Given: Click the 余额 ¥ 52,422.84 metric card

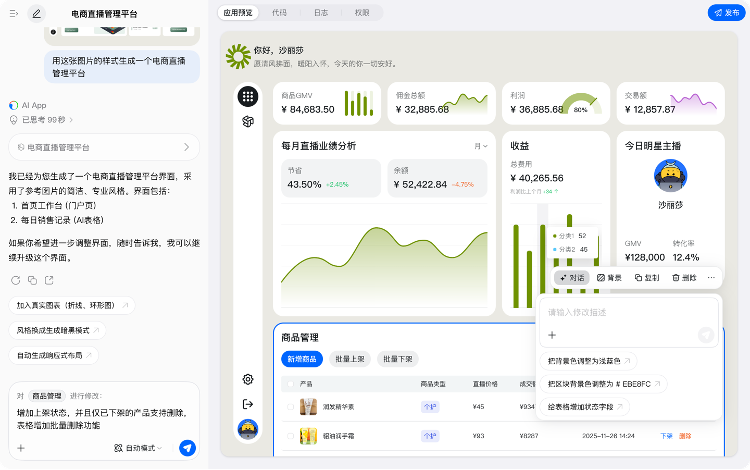Looking at the screenshot, I should 437,178.
